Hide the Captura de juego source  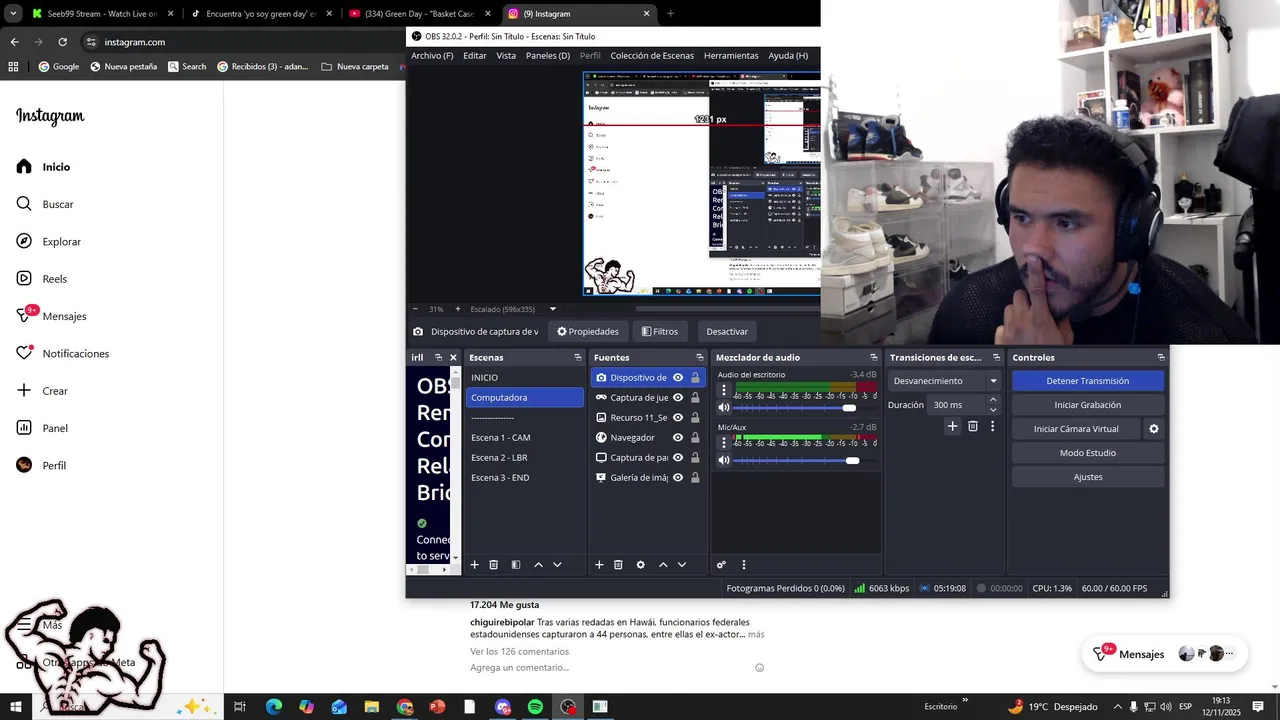coord(678,397)
